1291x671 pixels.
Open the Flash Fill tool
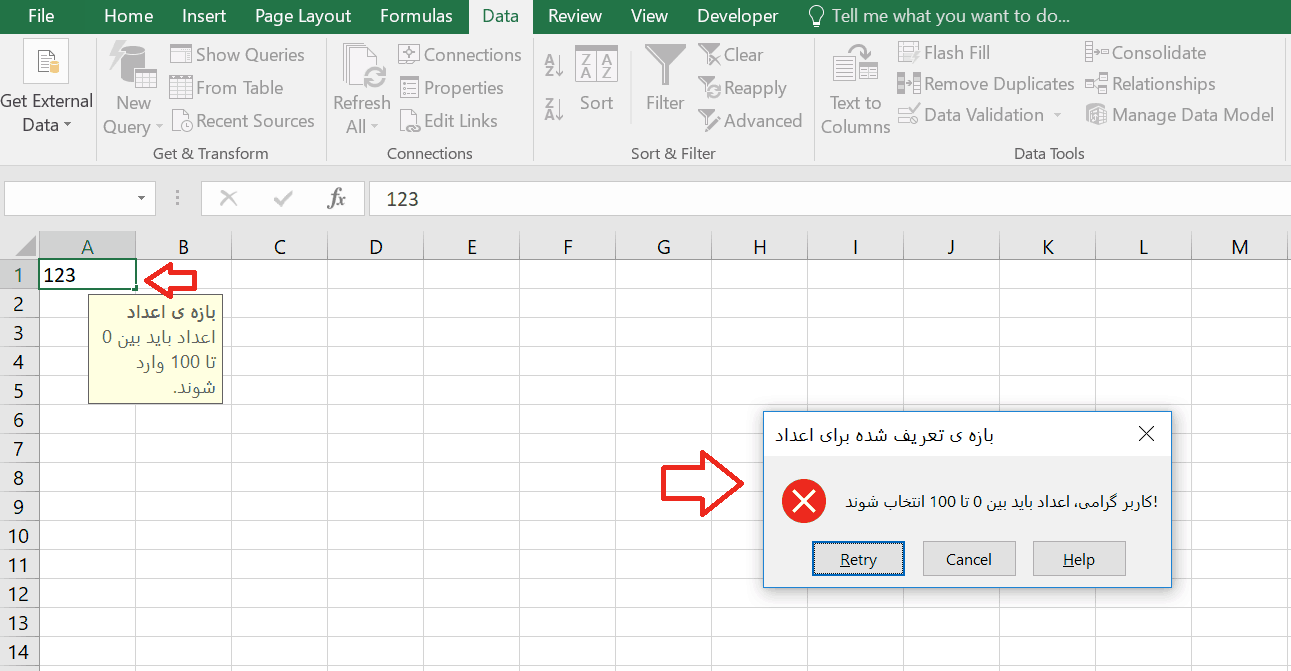pos(943,51)
